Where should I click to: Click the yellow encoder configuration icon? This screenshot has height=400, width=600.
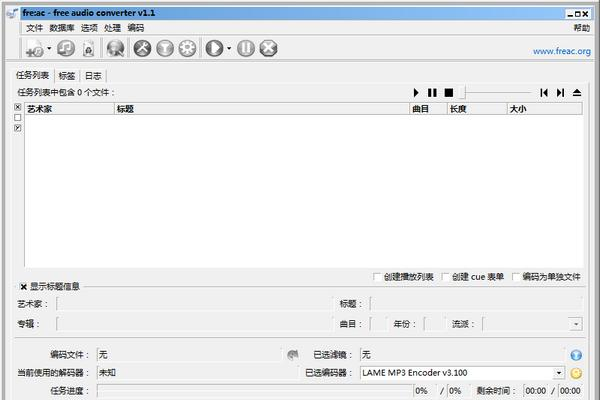tap(576, 373)
